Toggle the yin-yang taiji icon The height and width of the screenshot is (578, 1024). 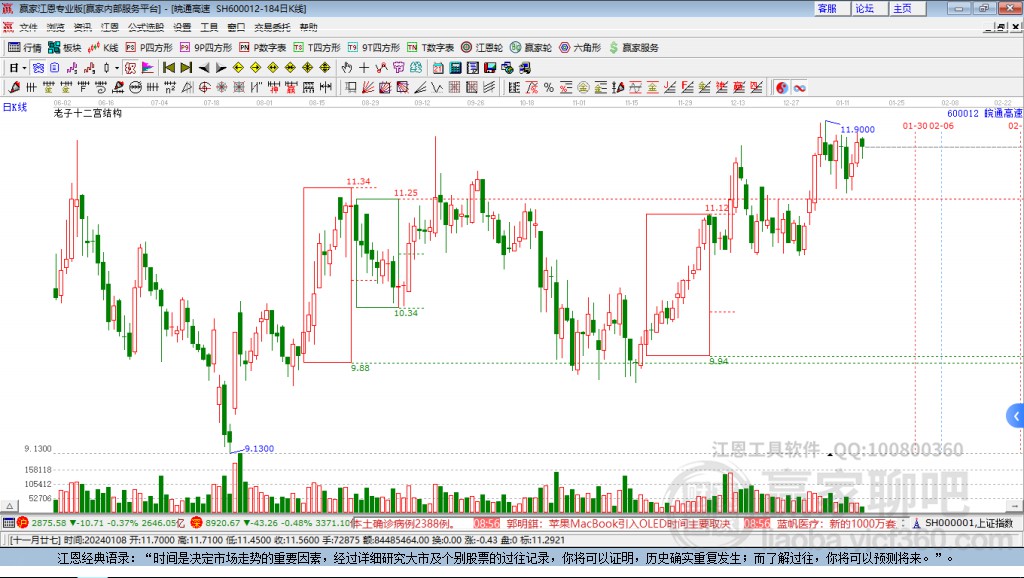tap(782, 88)
